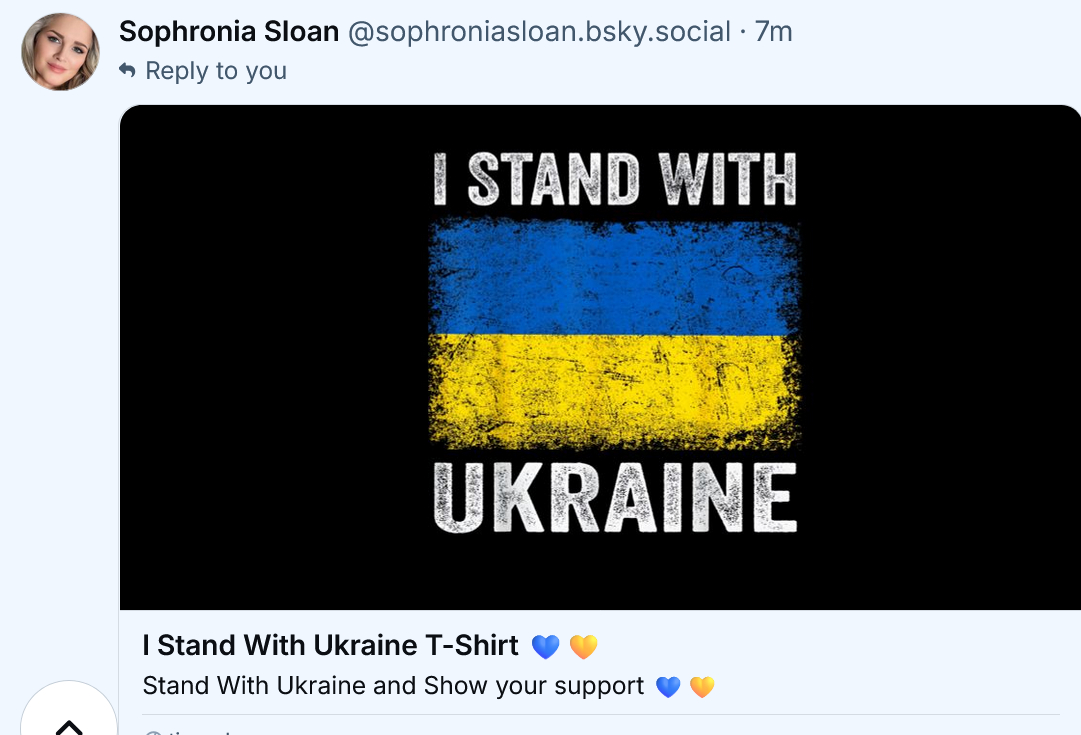Image resolution: width=1081 pixels, height=735 pixels.
Task: Click the yellow heart emoji in the card description
Action: click(x=703, y=687)
